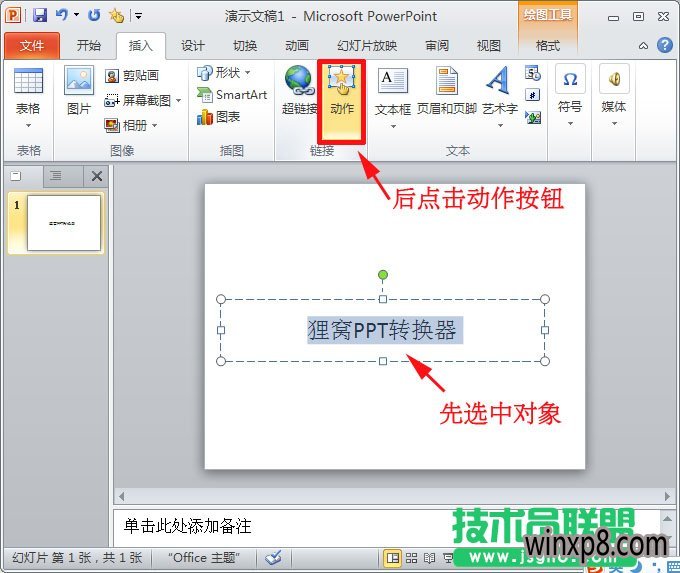Insert slide number icon
Screen dimensions: 680x573
point(533,95)
